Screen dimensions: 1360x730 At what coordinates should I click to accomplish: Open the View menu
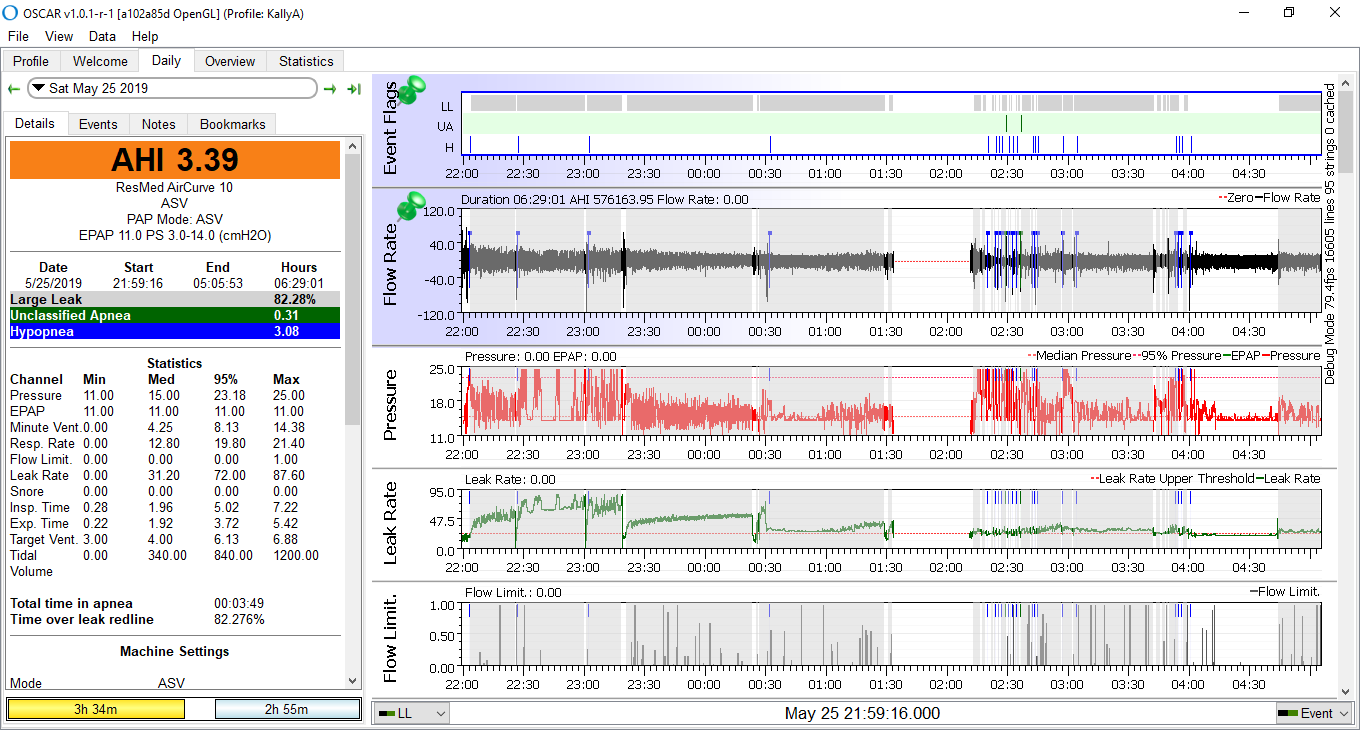point(59,36)
